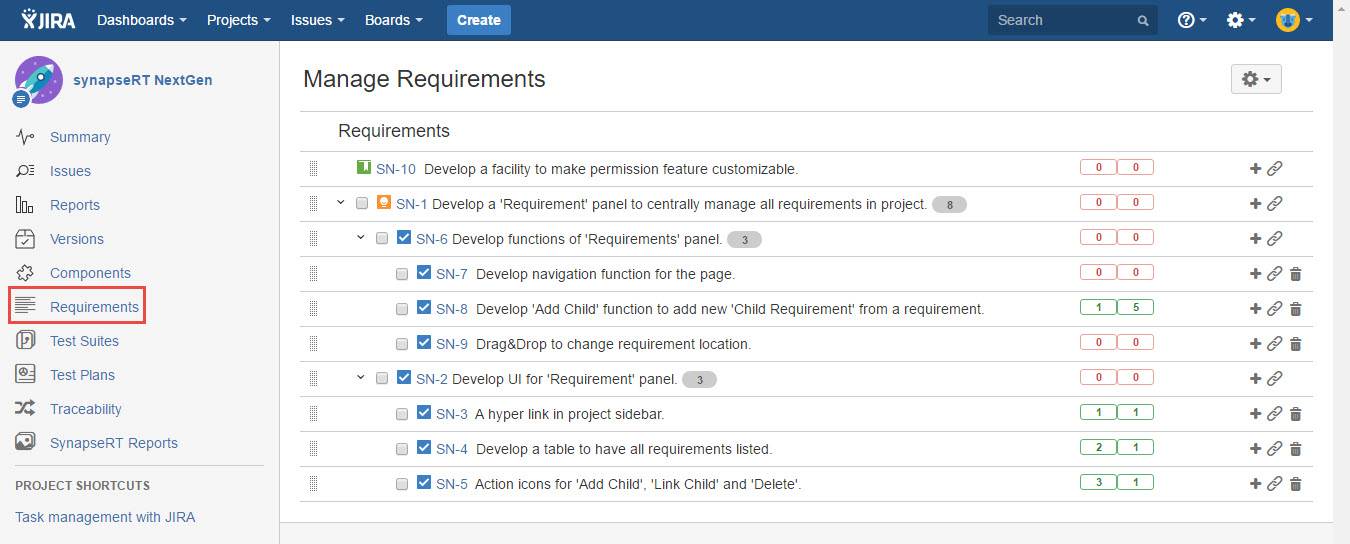Click the synapseRT NextGen rocket avatar
1350x544 pixels.
(38, 80)
